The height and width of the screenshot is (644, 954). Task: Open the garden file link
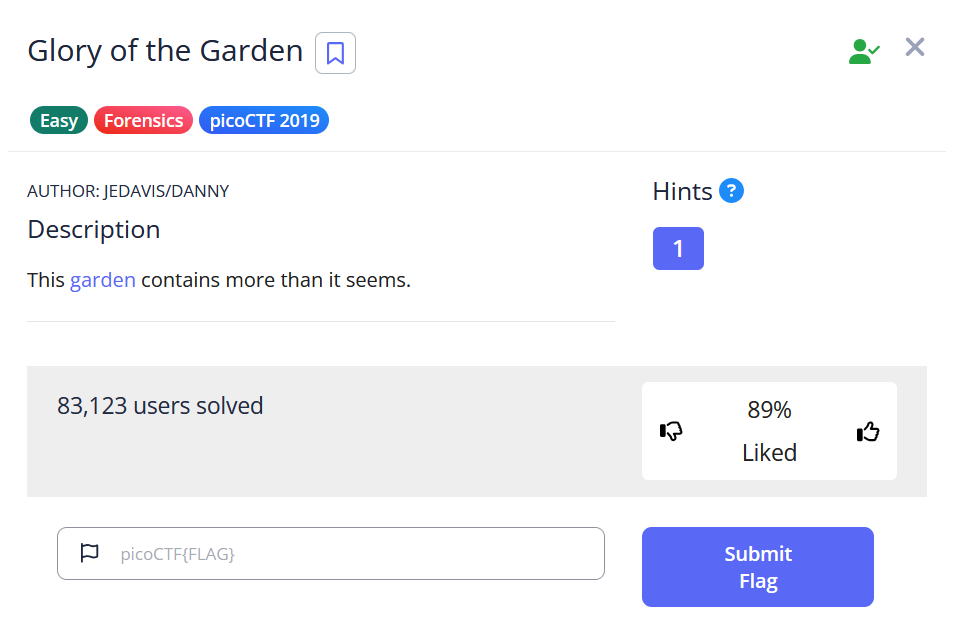coord(102,280)
